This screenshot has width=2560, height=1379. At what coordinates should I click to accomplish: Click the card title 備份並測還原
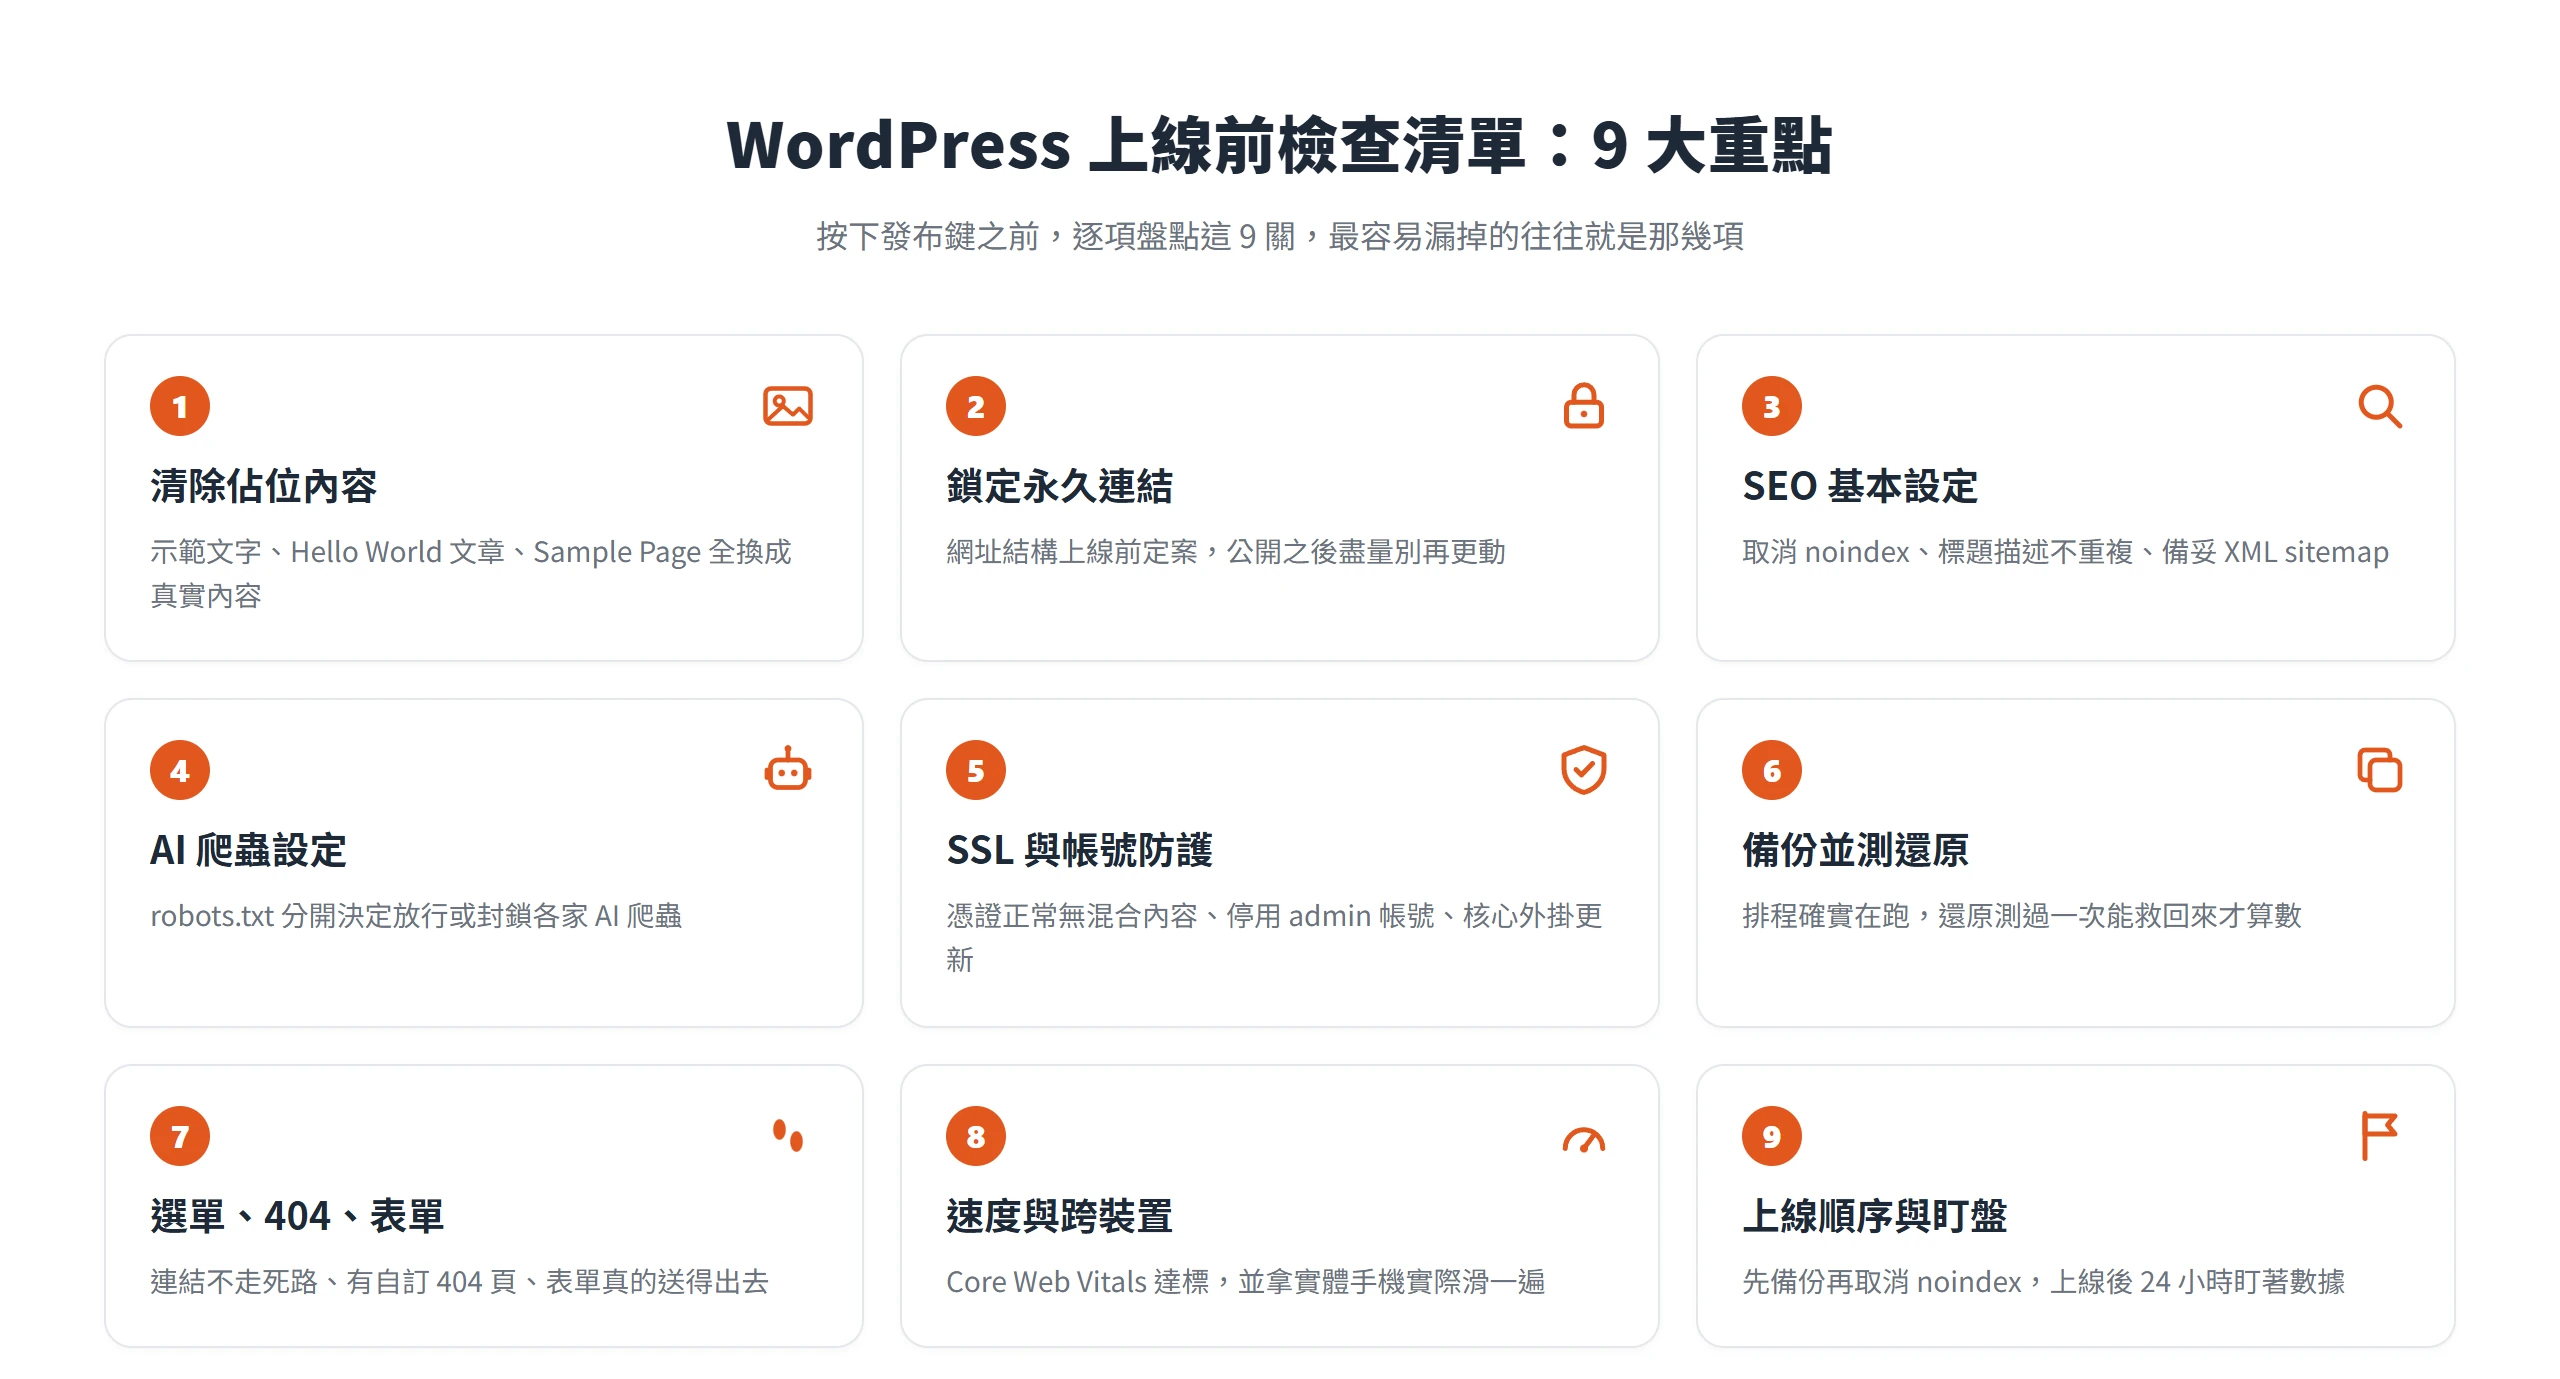(1856, 850)
